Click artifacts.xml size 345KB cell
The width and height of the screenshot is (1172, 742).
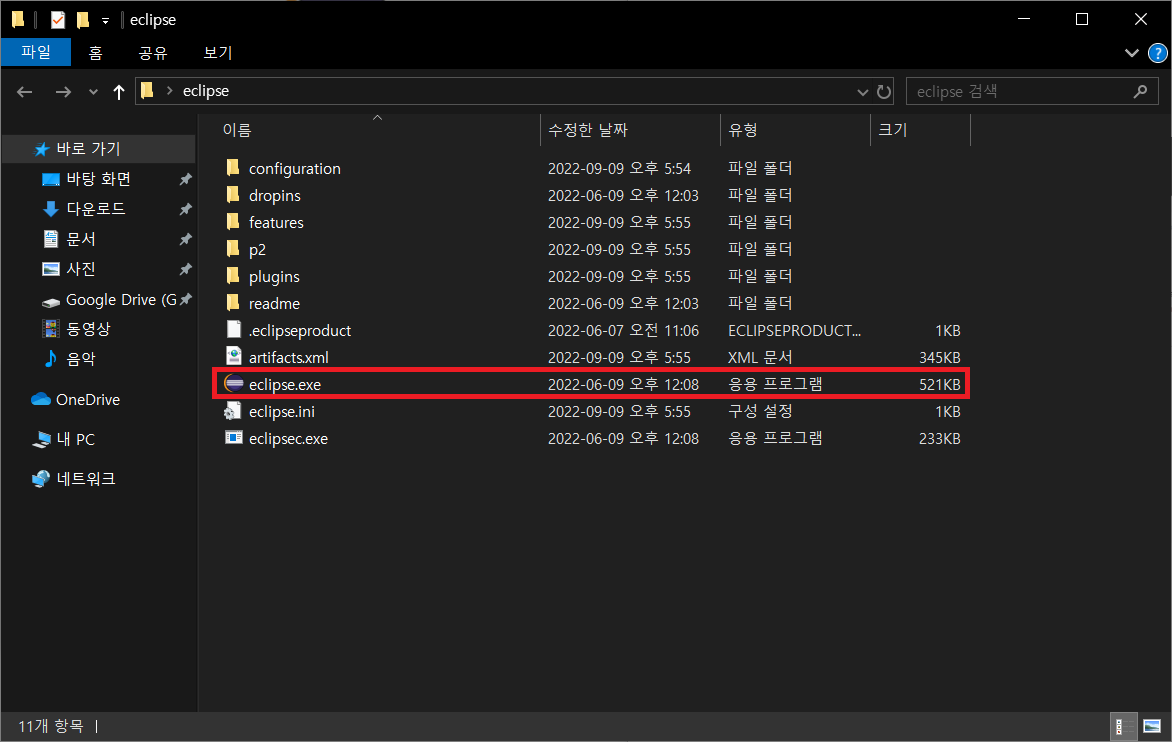[940, 357]
